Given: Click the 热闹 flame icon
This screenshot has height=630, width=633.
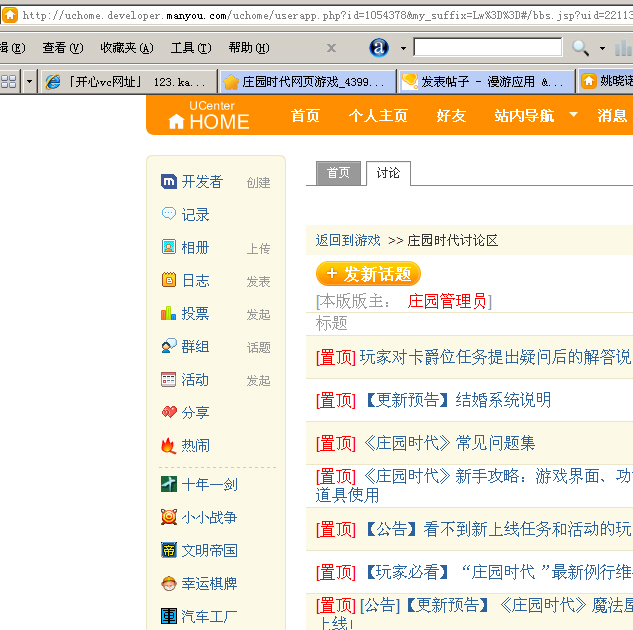Looking at the screenshot, I should pos(169,446).
